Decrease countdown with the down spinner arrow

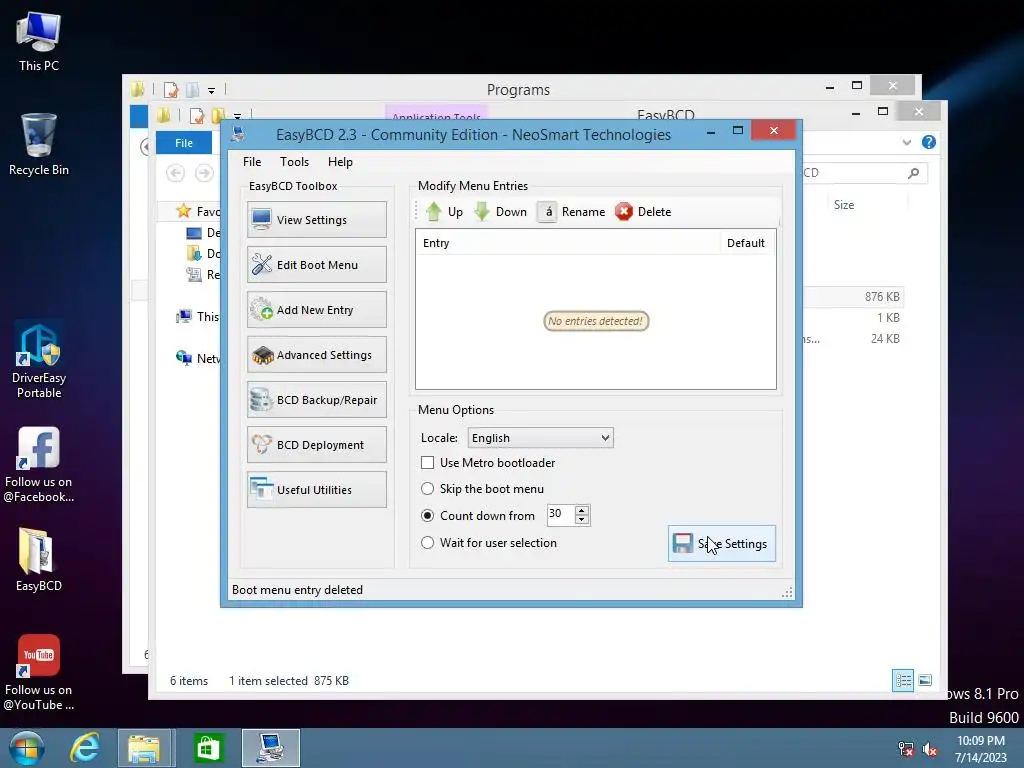click(x=582, y=520)
